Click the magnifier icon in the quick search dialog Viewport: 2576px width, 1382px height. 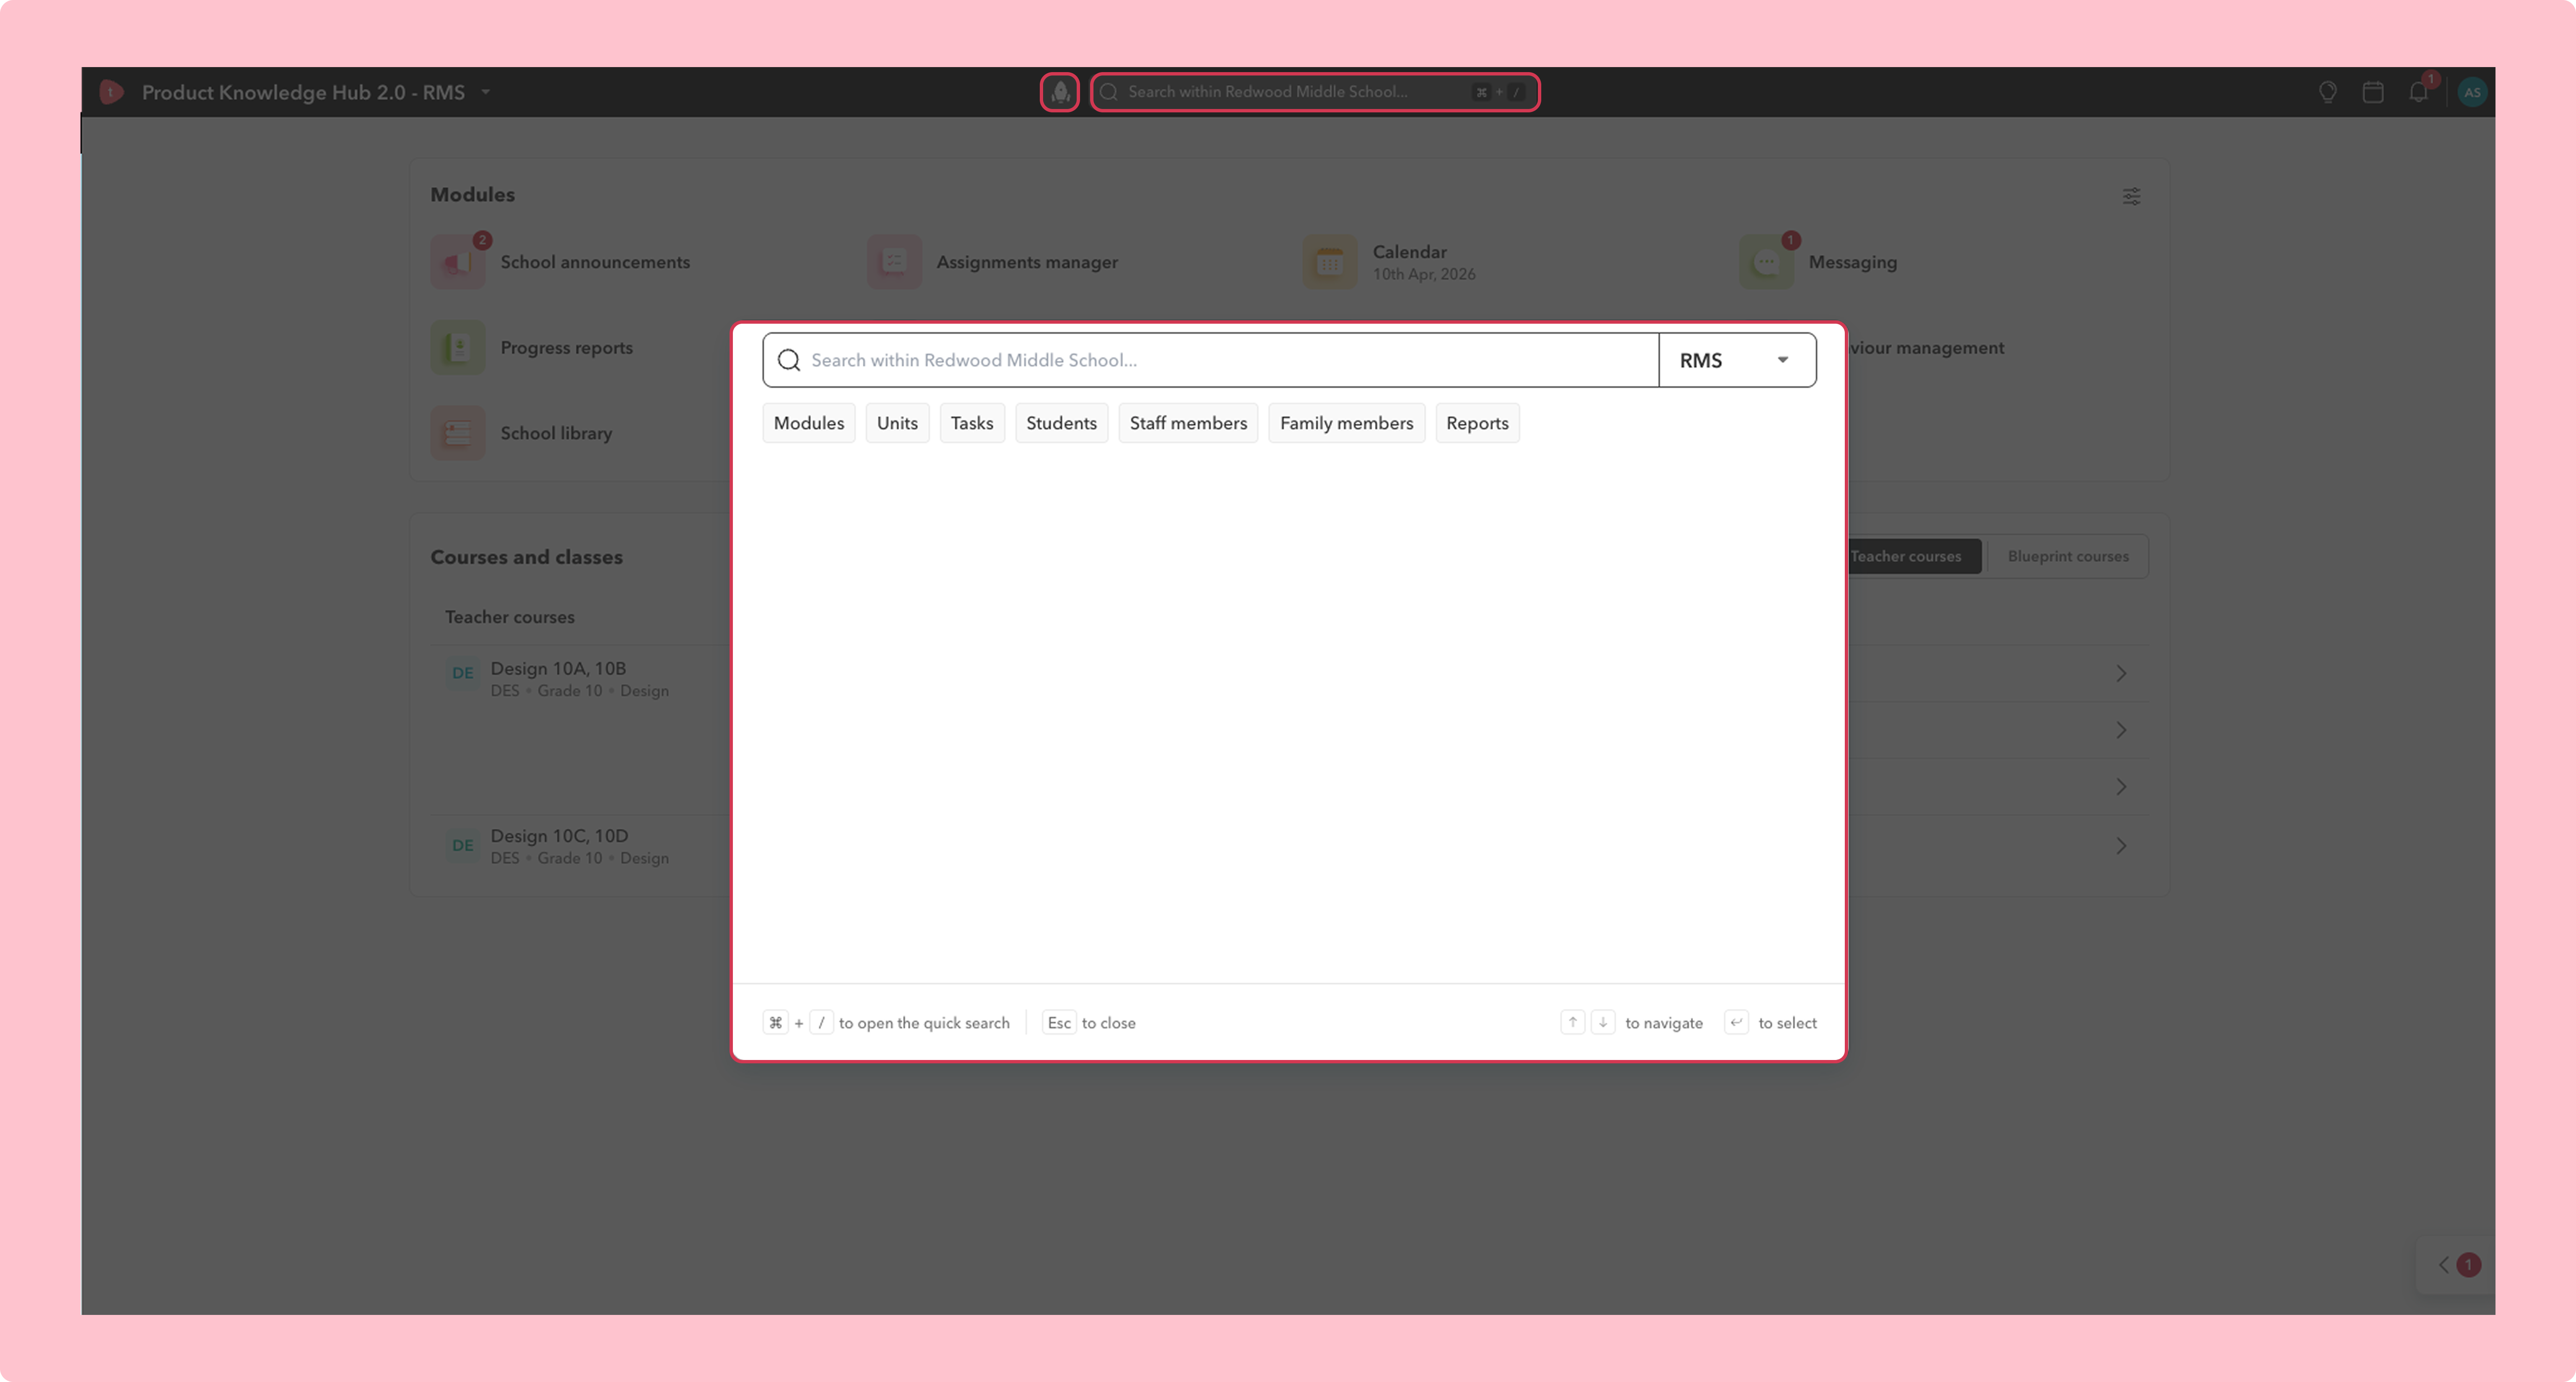(x=789, y=360)
